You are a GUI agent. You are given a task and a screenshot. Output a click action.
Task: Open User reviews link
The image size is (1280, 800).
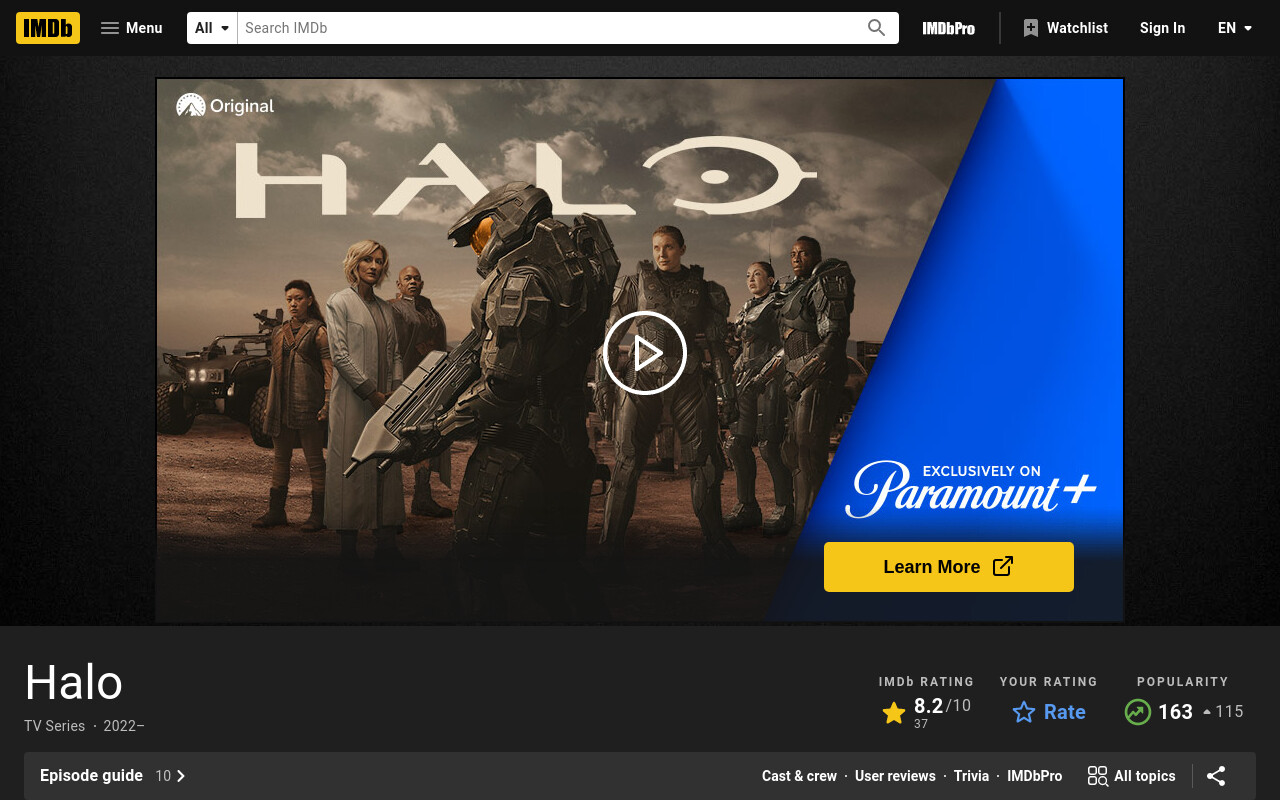[895, 776]
